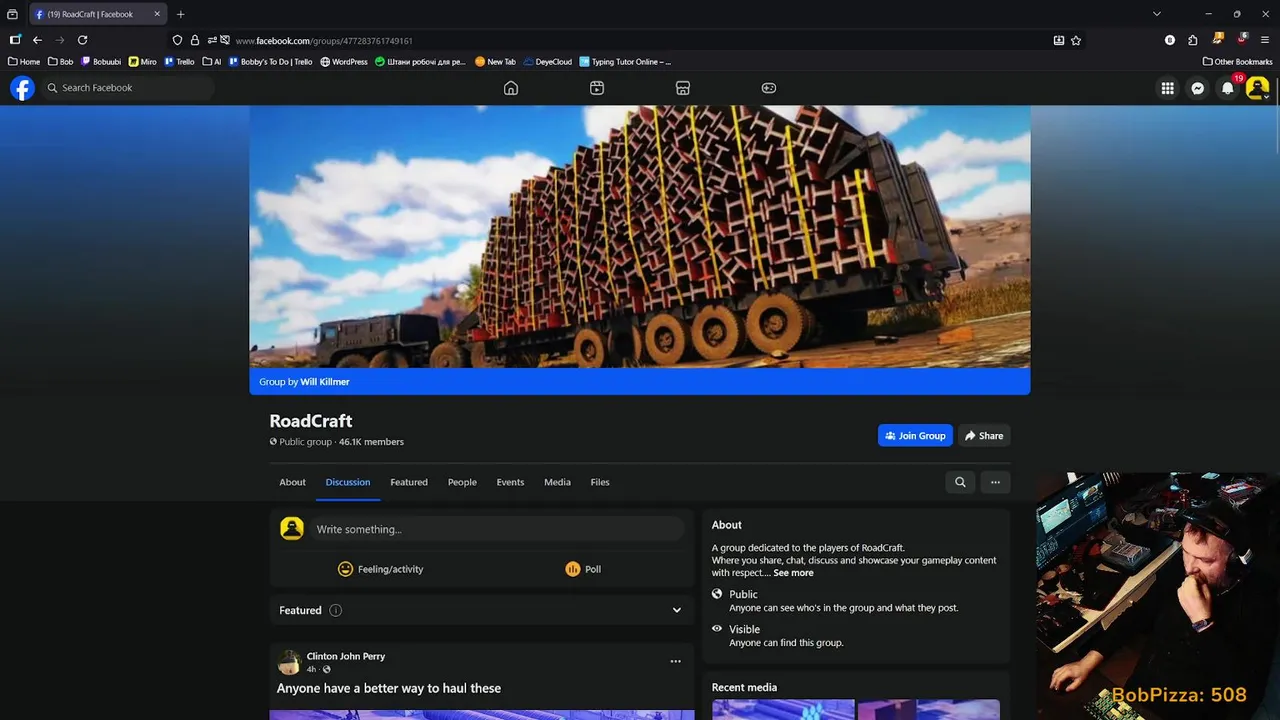Screen dimensions: 1280x720
Task: Click the site security lock icon
Action: click(x=194, y=40)
